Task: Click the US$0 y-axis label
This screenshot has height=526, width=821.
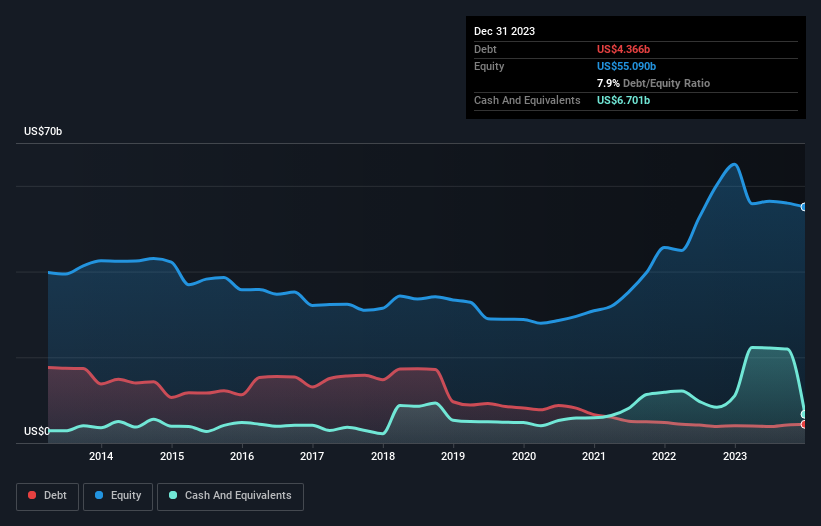Action: (37, 431)
